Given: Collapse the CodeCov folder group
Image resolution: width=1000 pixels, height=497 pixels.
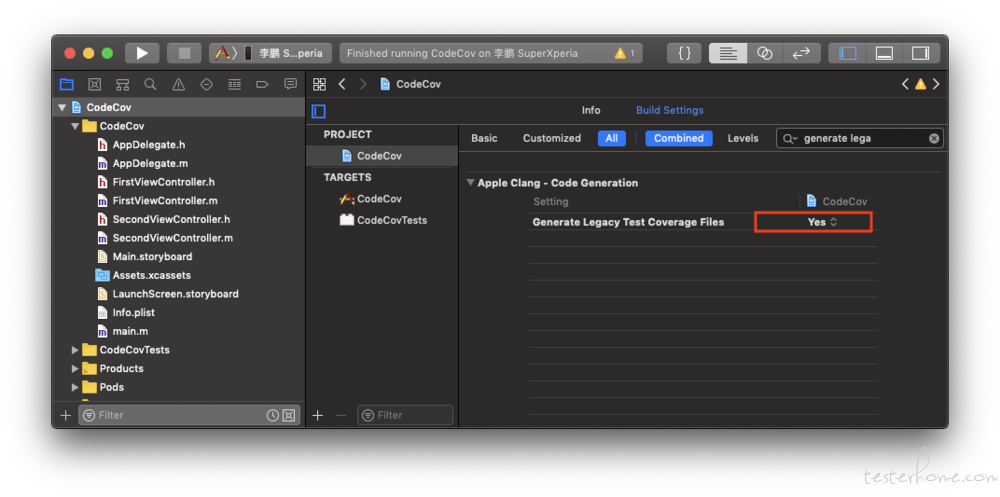Looking at the screenshot, I should pyautogui.click(x=75, y=126).
